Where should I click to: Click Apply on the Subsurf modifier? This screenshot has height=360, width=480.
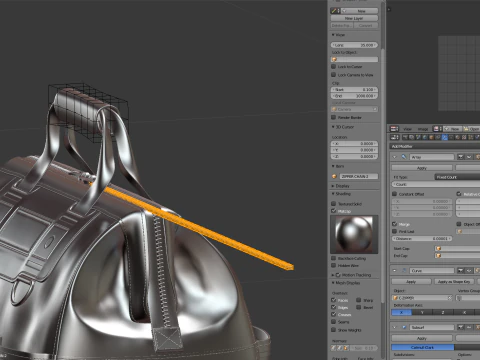pyautogui.click(x=422, y=338)
